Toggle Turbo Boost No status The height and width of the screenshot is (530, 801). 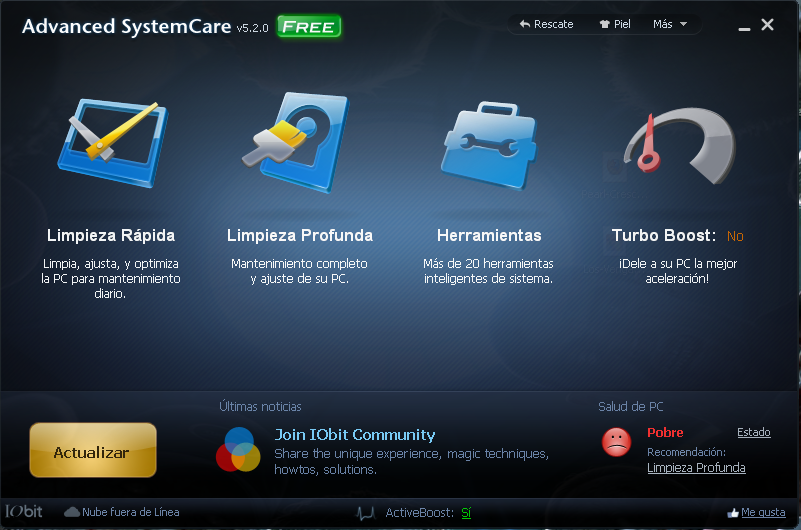point(735,236)
